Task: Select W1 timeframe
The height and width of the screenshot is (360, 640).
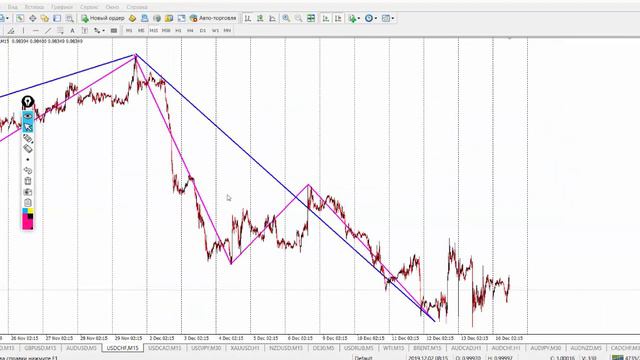Action: click(215, 31)
